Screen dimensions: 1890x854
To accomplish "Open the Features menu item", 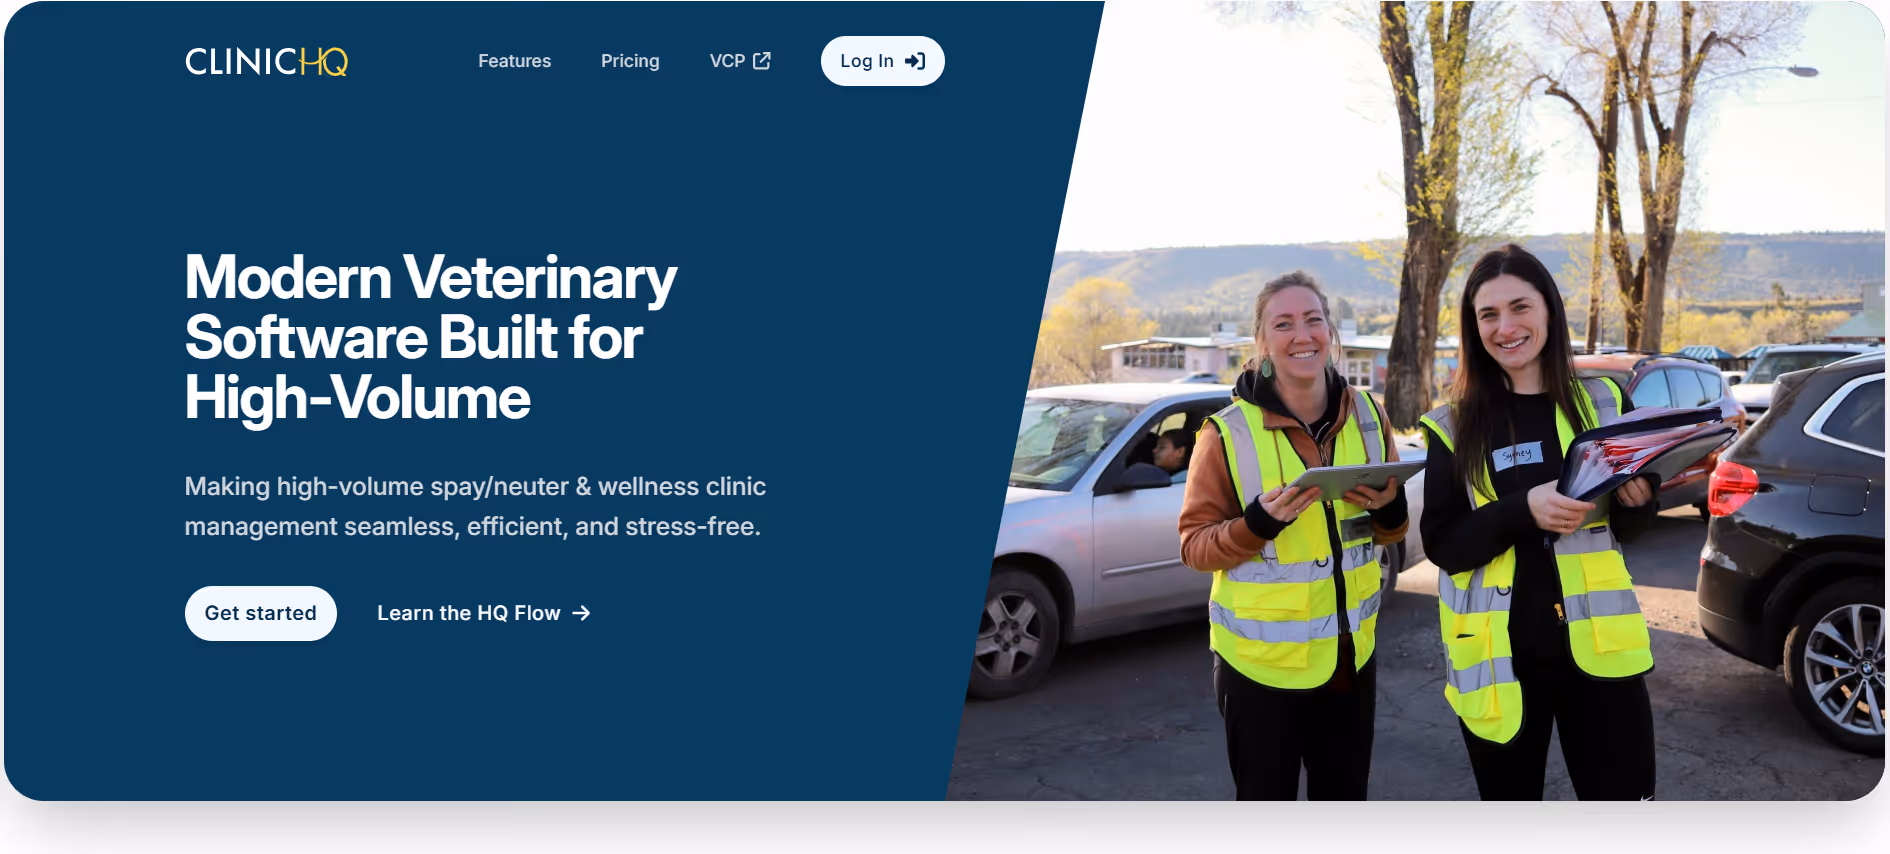I will pyautogui.click(x=514, y=61).
